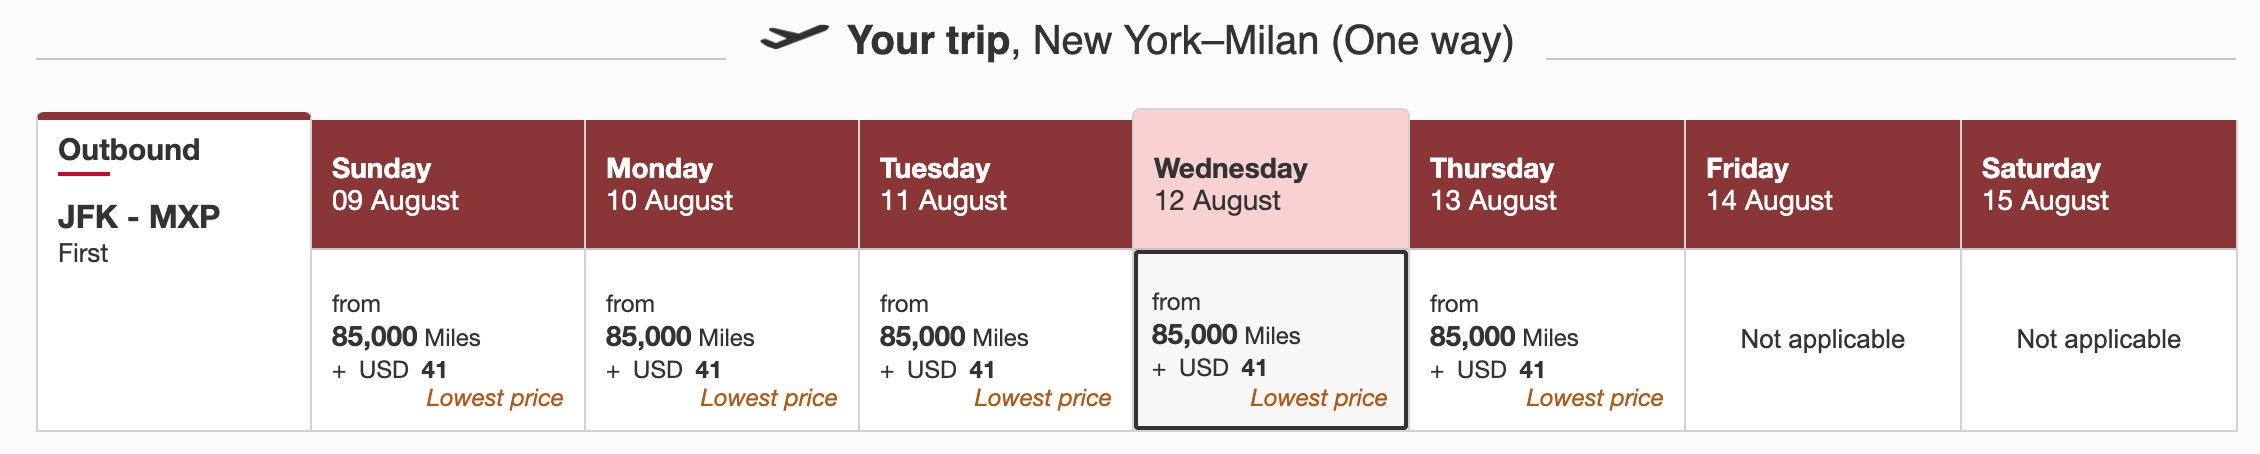Click the Your trip New York–Milan heading
The height and width of the screenshot is (454, 2260).
(1180, 41)
